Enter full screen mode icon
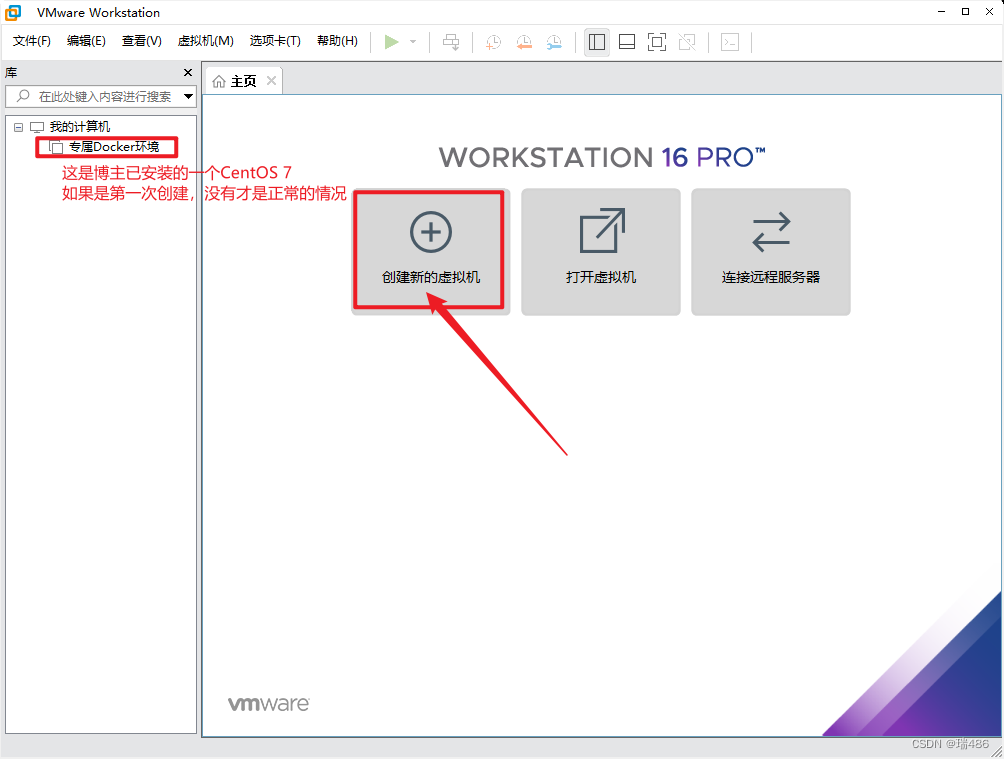This screenshot has width=1004, height=759. point(657,42)
